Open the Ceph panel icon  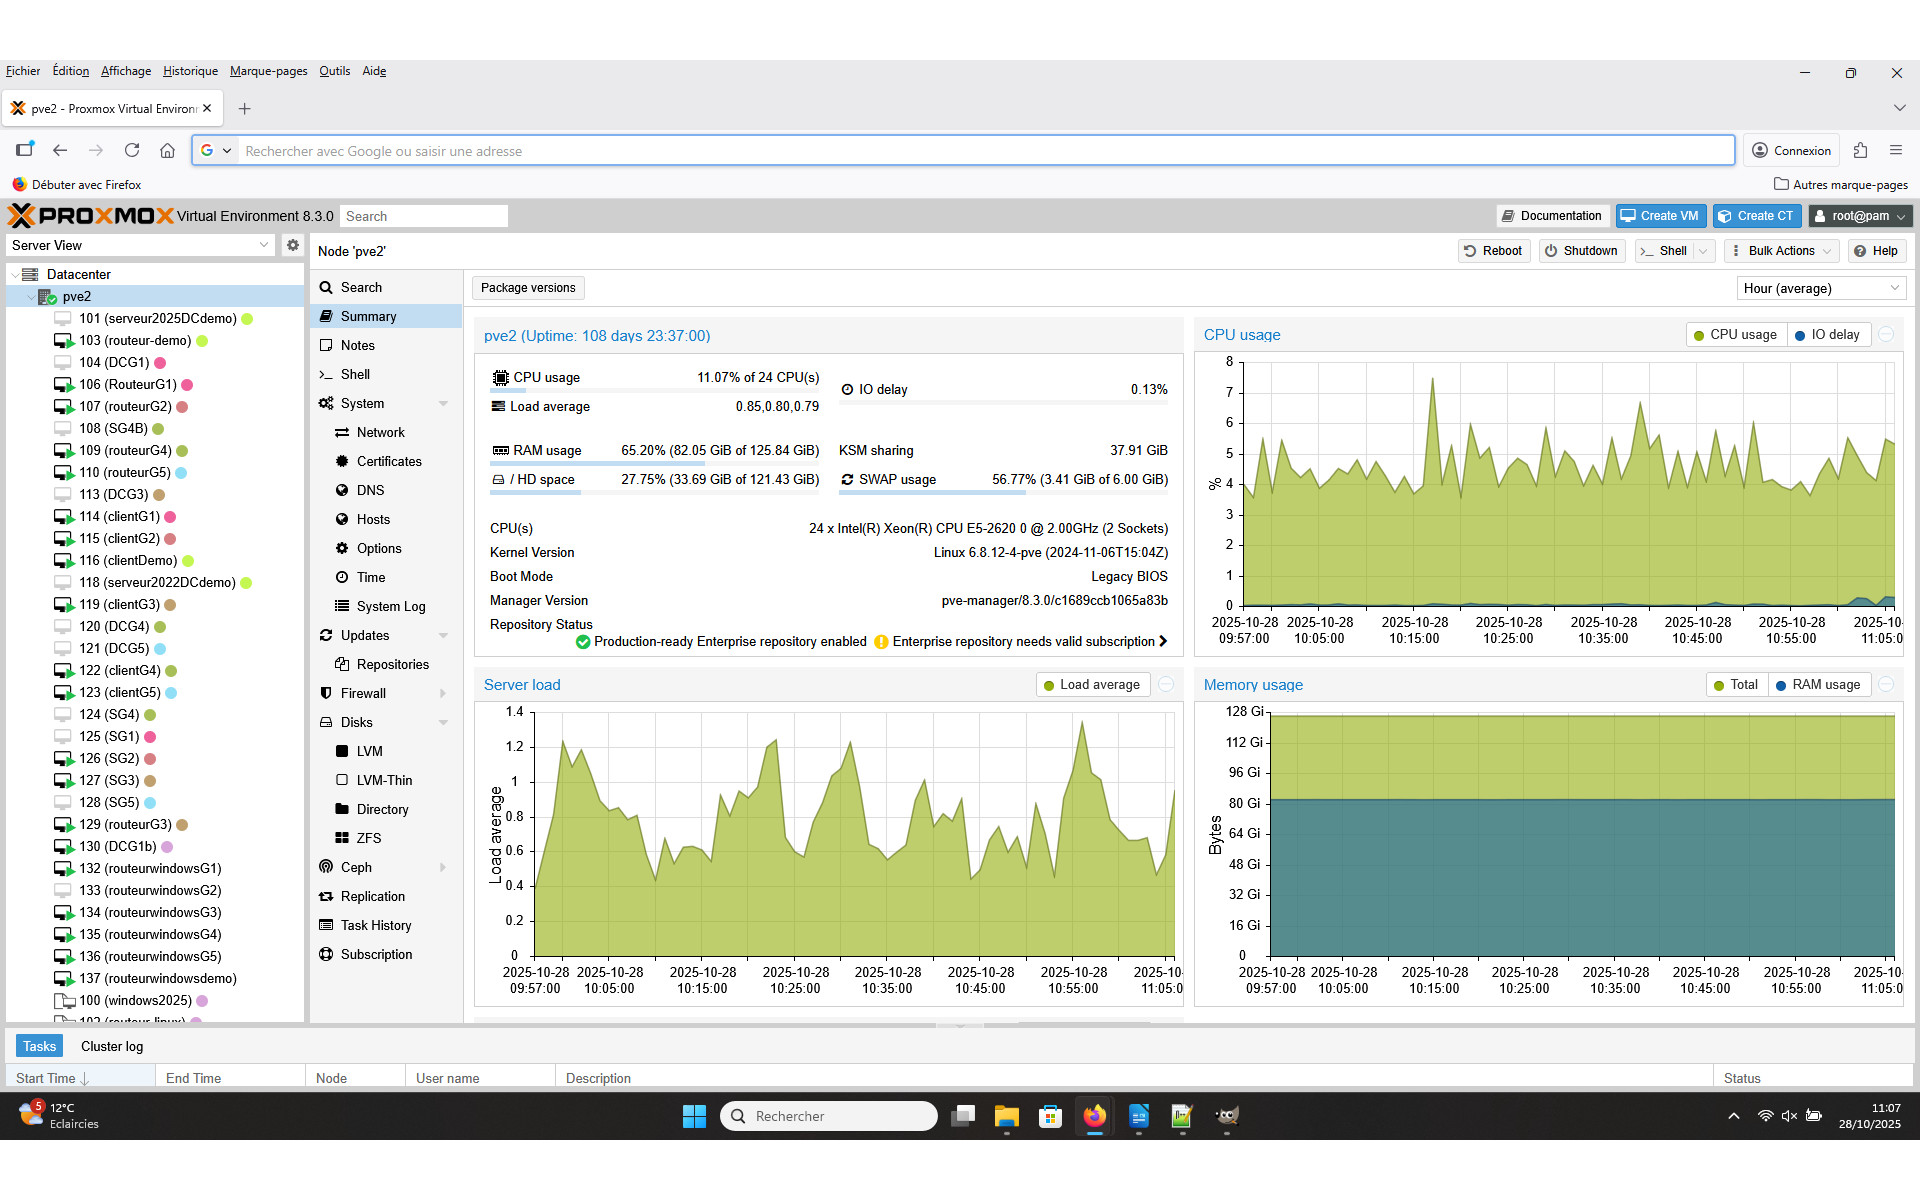point(325,867)
